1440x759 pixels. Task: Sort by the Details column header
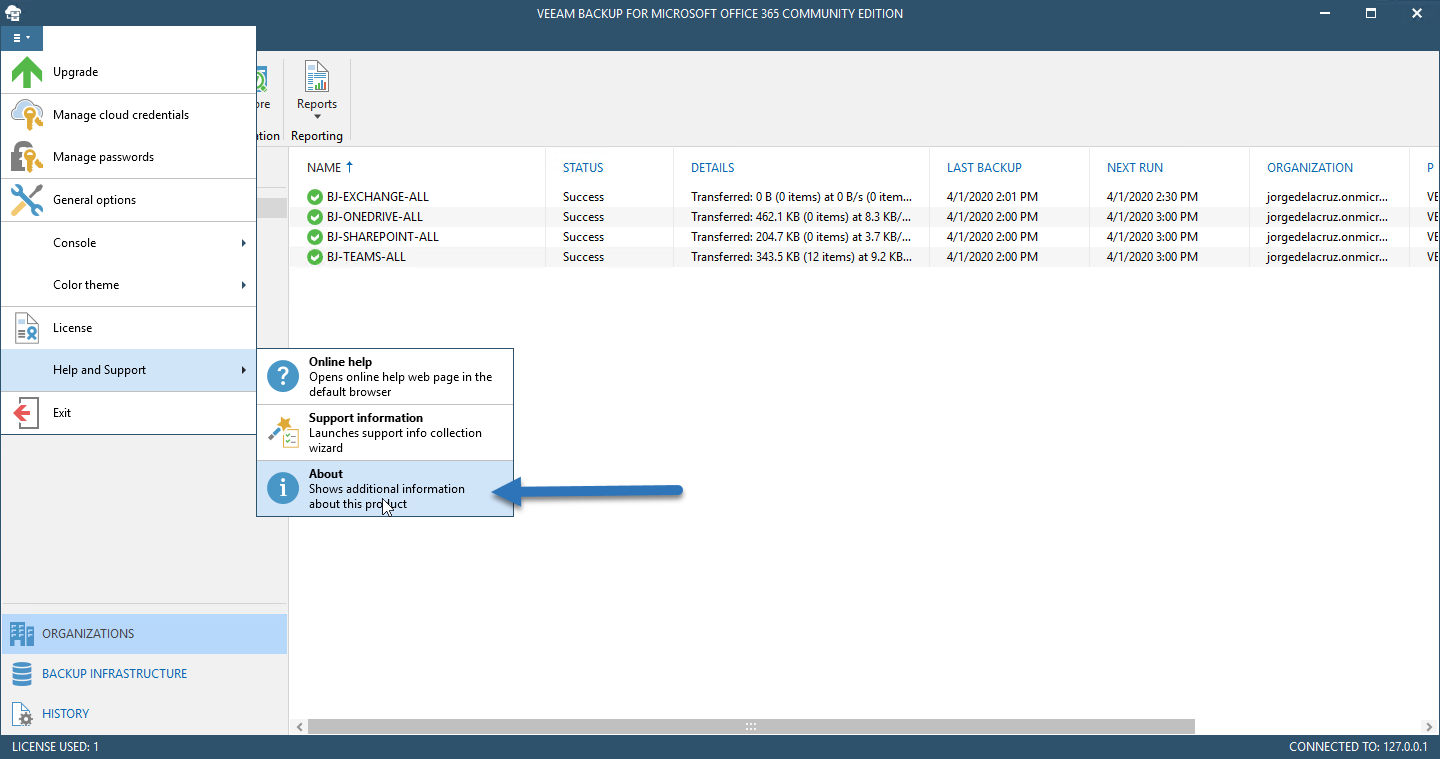click(713, 168)
